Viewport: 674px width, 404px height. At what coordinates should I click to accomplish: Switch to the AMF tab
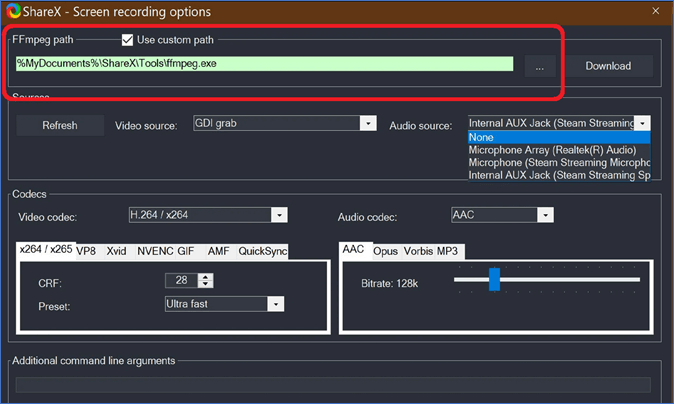coord(218,251)
